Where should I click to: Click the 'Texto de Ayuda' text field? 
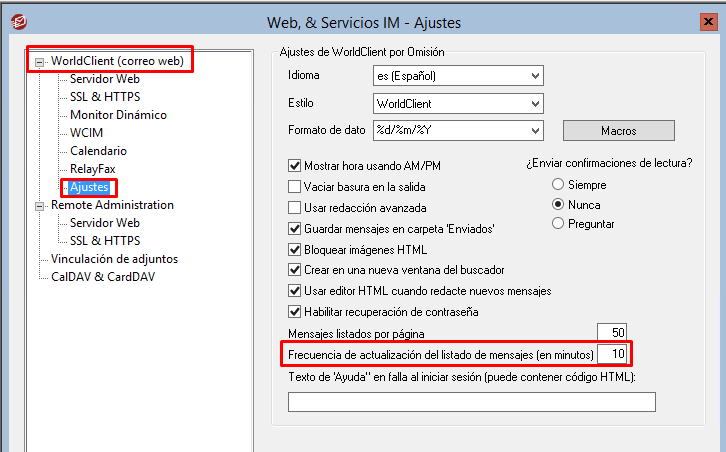click(x=471, y=402)
